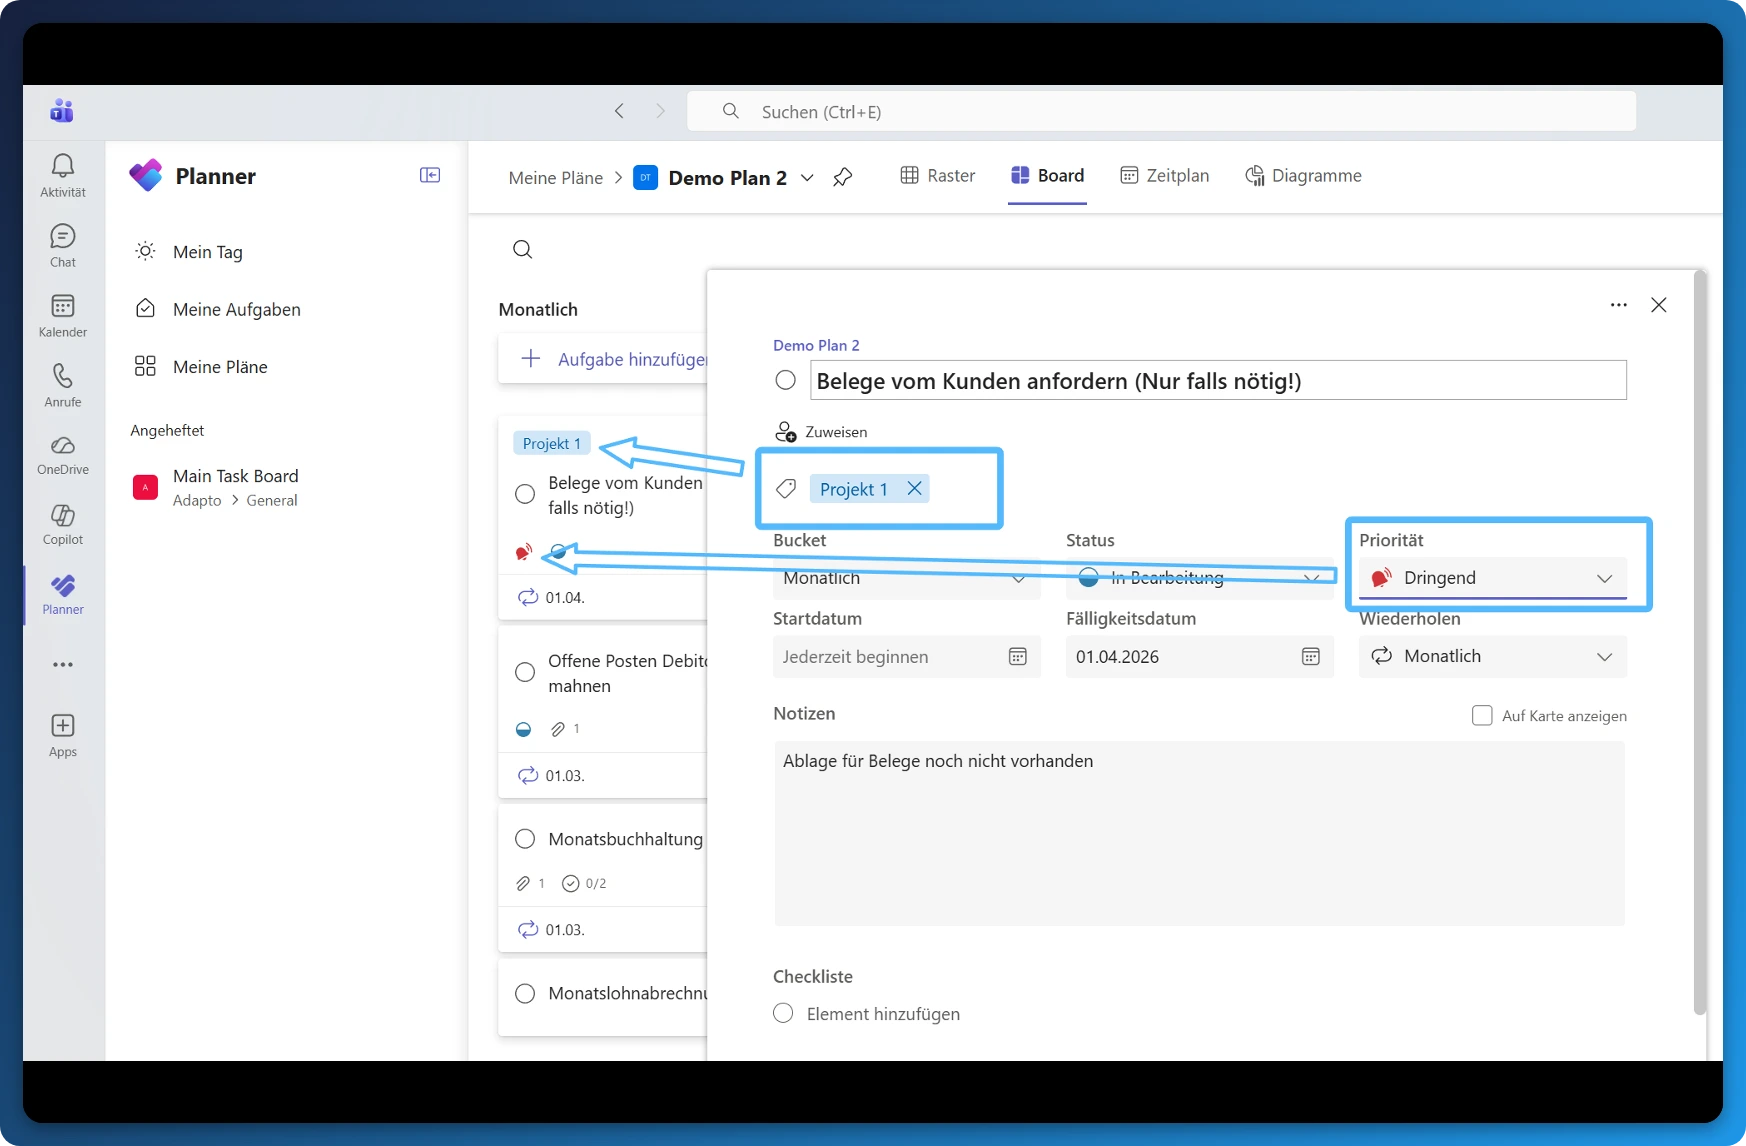Click the board search magnifier icon

(x=522, y=249)
